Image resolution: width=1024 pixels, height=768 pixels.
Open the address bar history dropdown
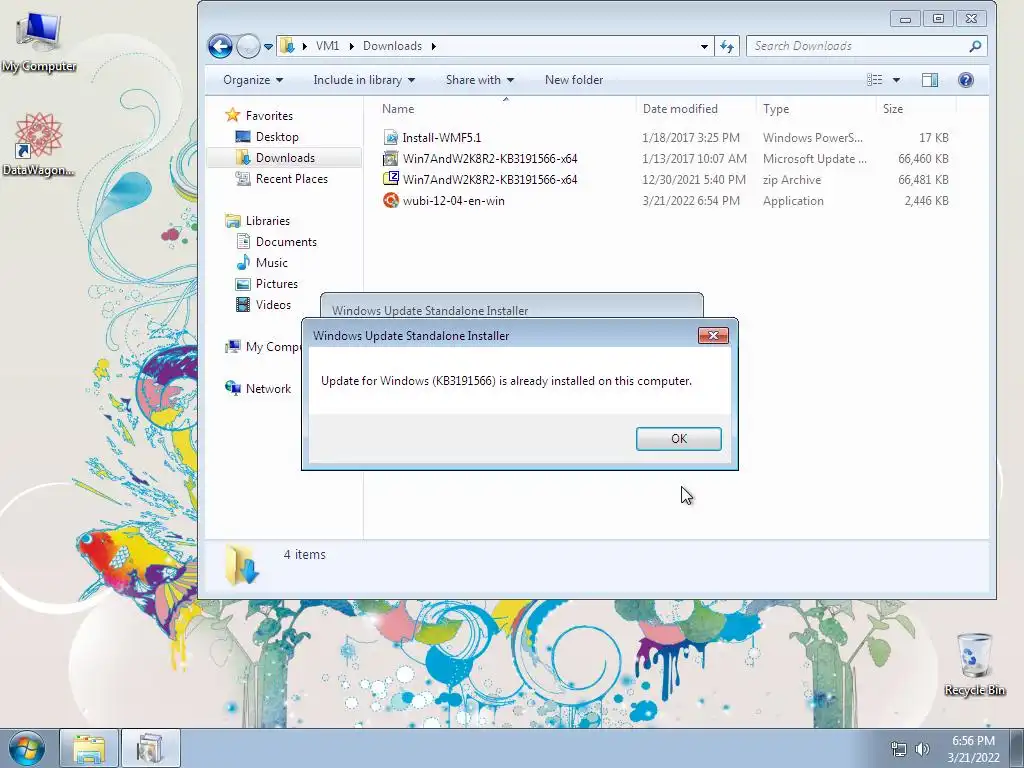tap(704, 46)
